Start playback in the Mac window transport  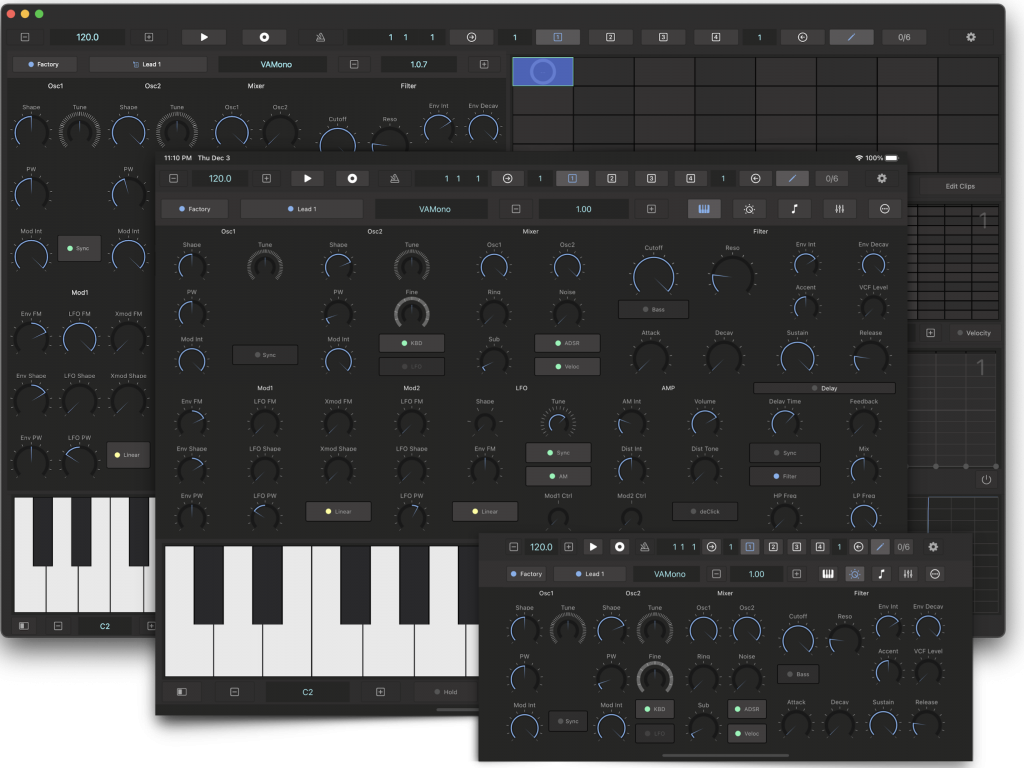click(x=204, y=37)
